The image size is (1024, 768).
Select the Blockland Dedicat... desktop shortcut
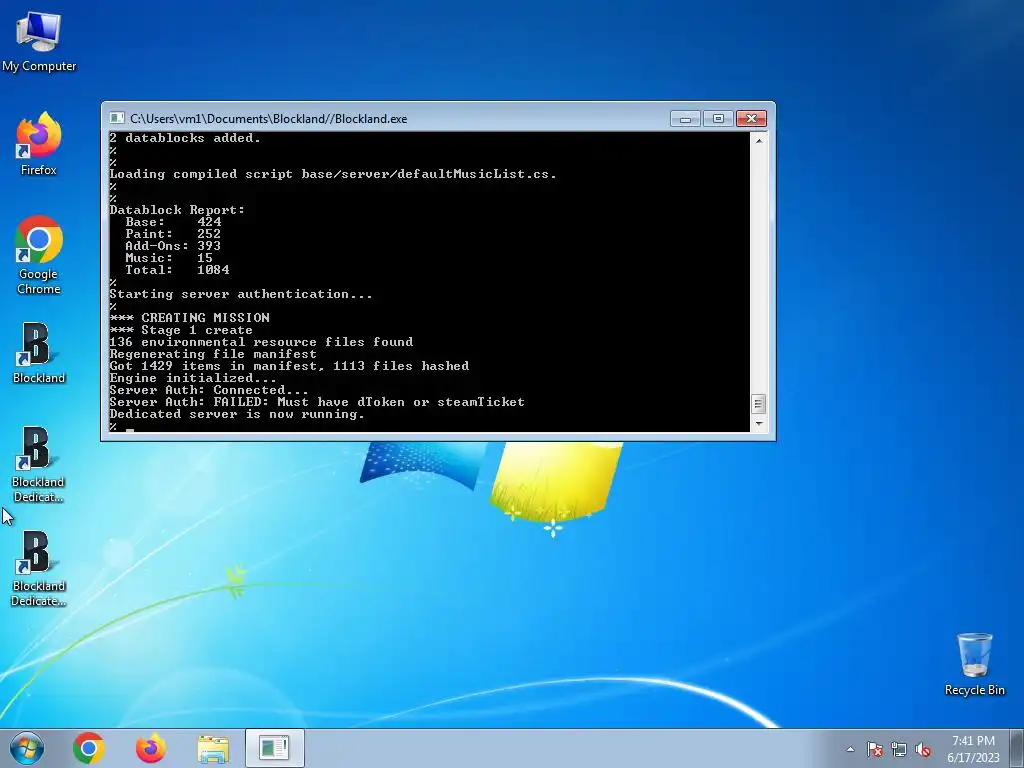(39, 464)
